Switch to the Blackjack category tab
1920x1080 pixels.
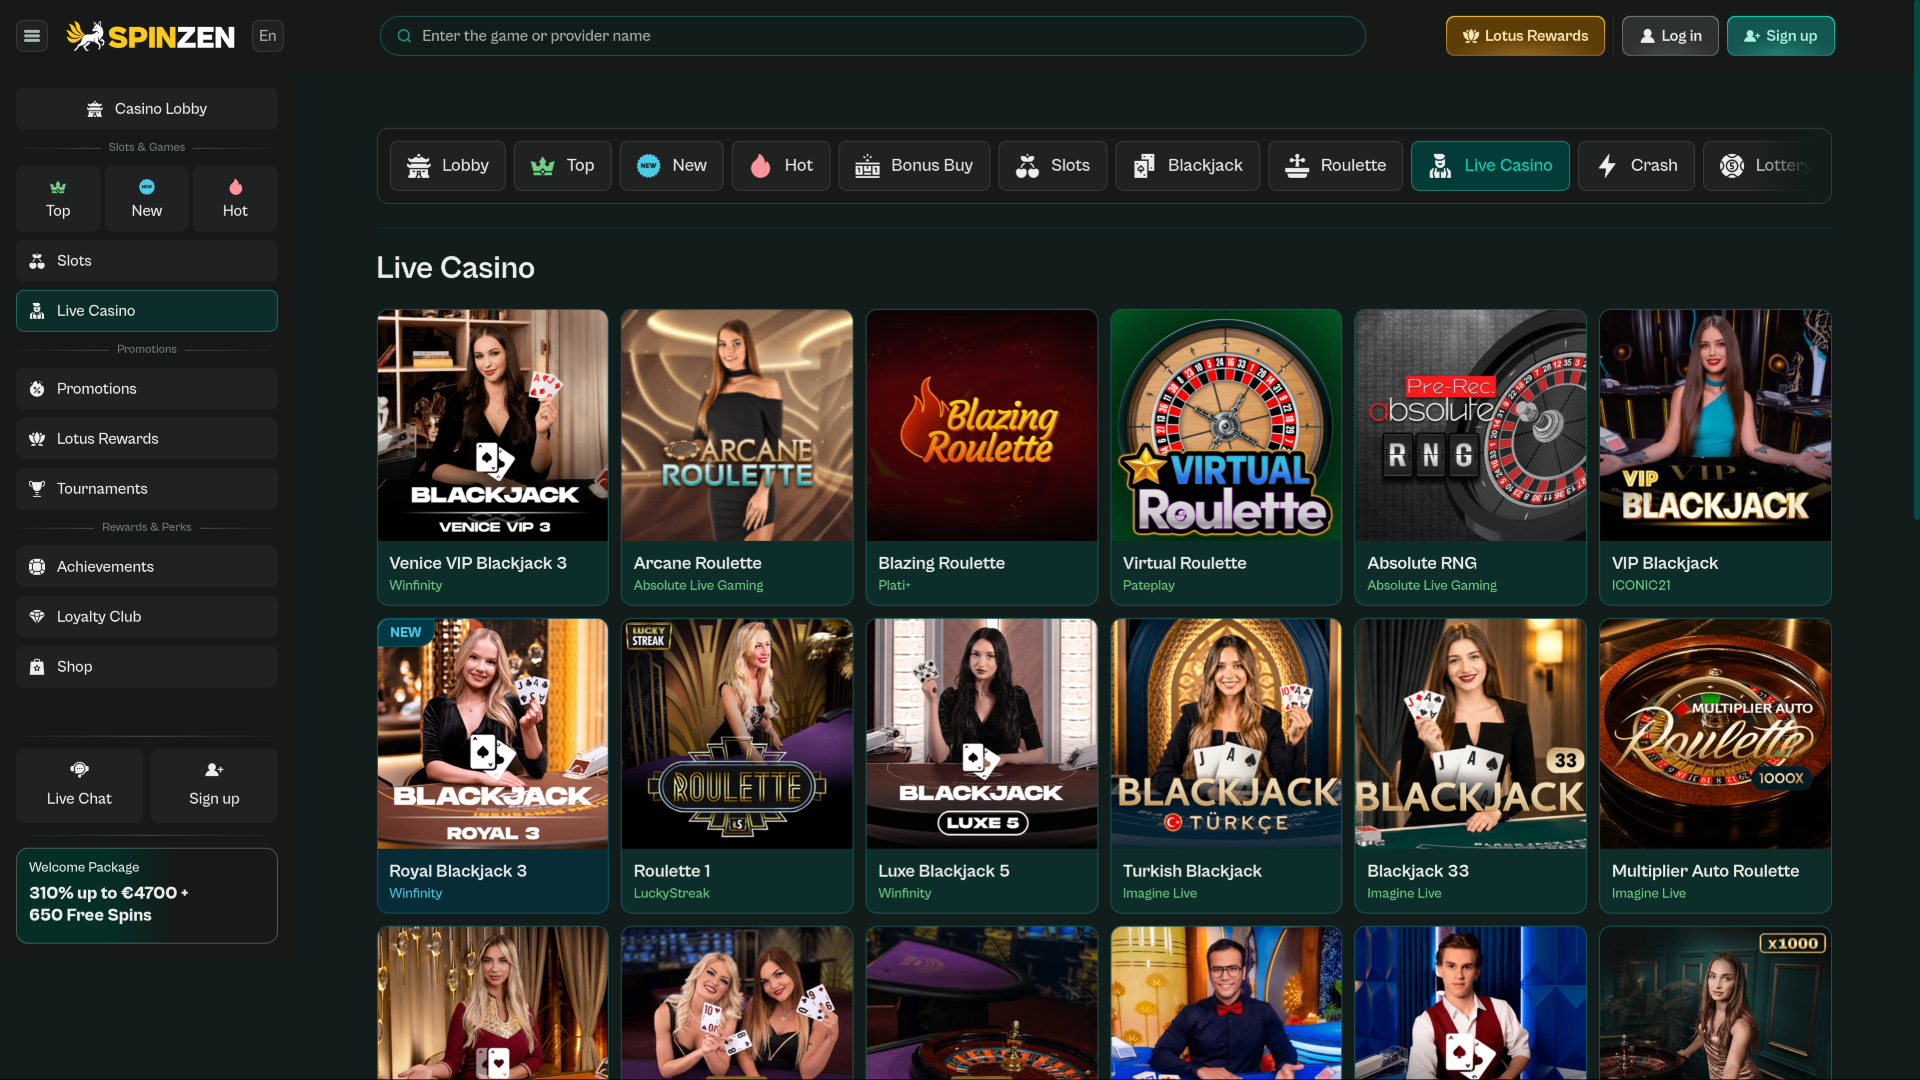[x=1187, y=166]
